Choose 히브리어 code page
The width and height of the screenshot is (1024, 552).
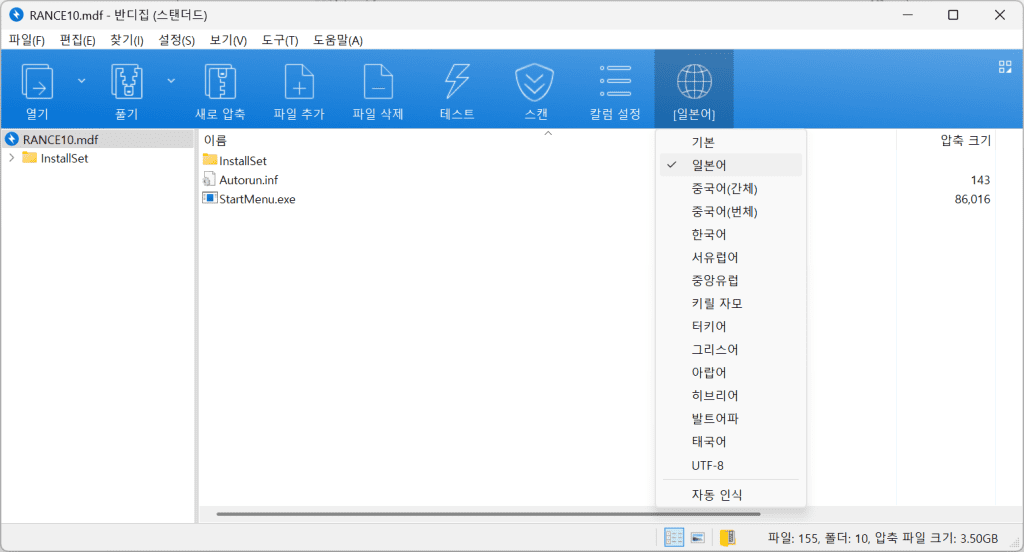(x=731, y=395)
